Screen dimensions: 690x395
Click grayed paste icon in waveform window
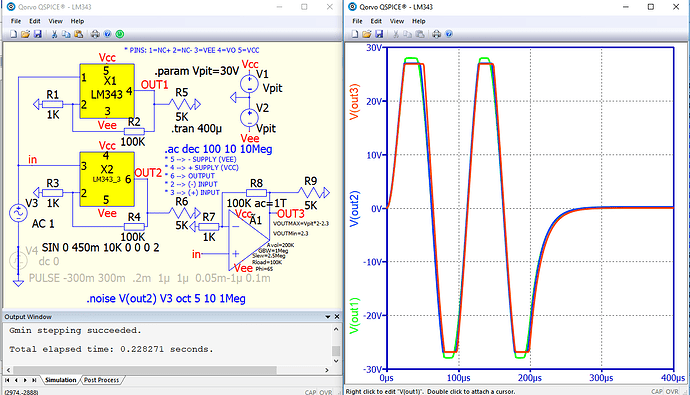pos(420,34)
